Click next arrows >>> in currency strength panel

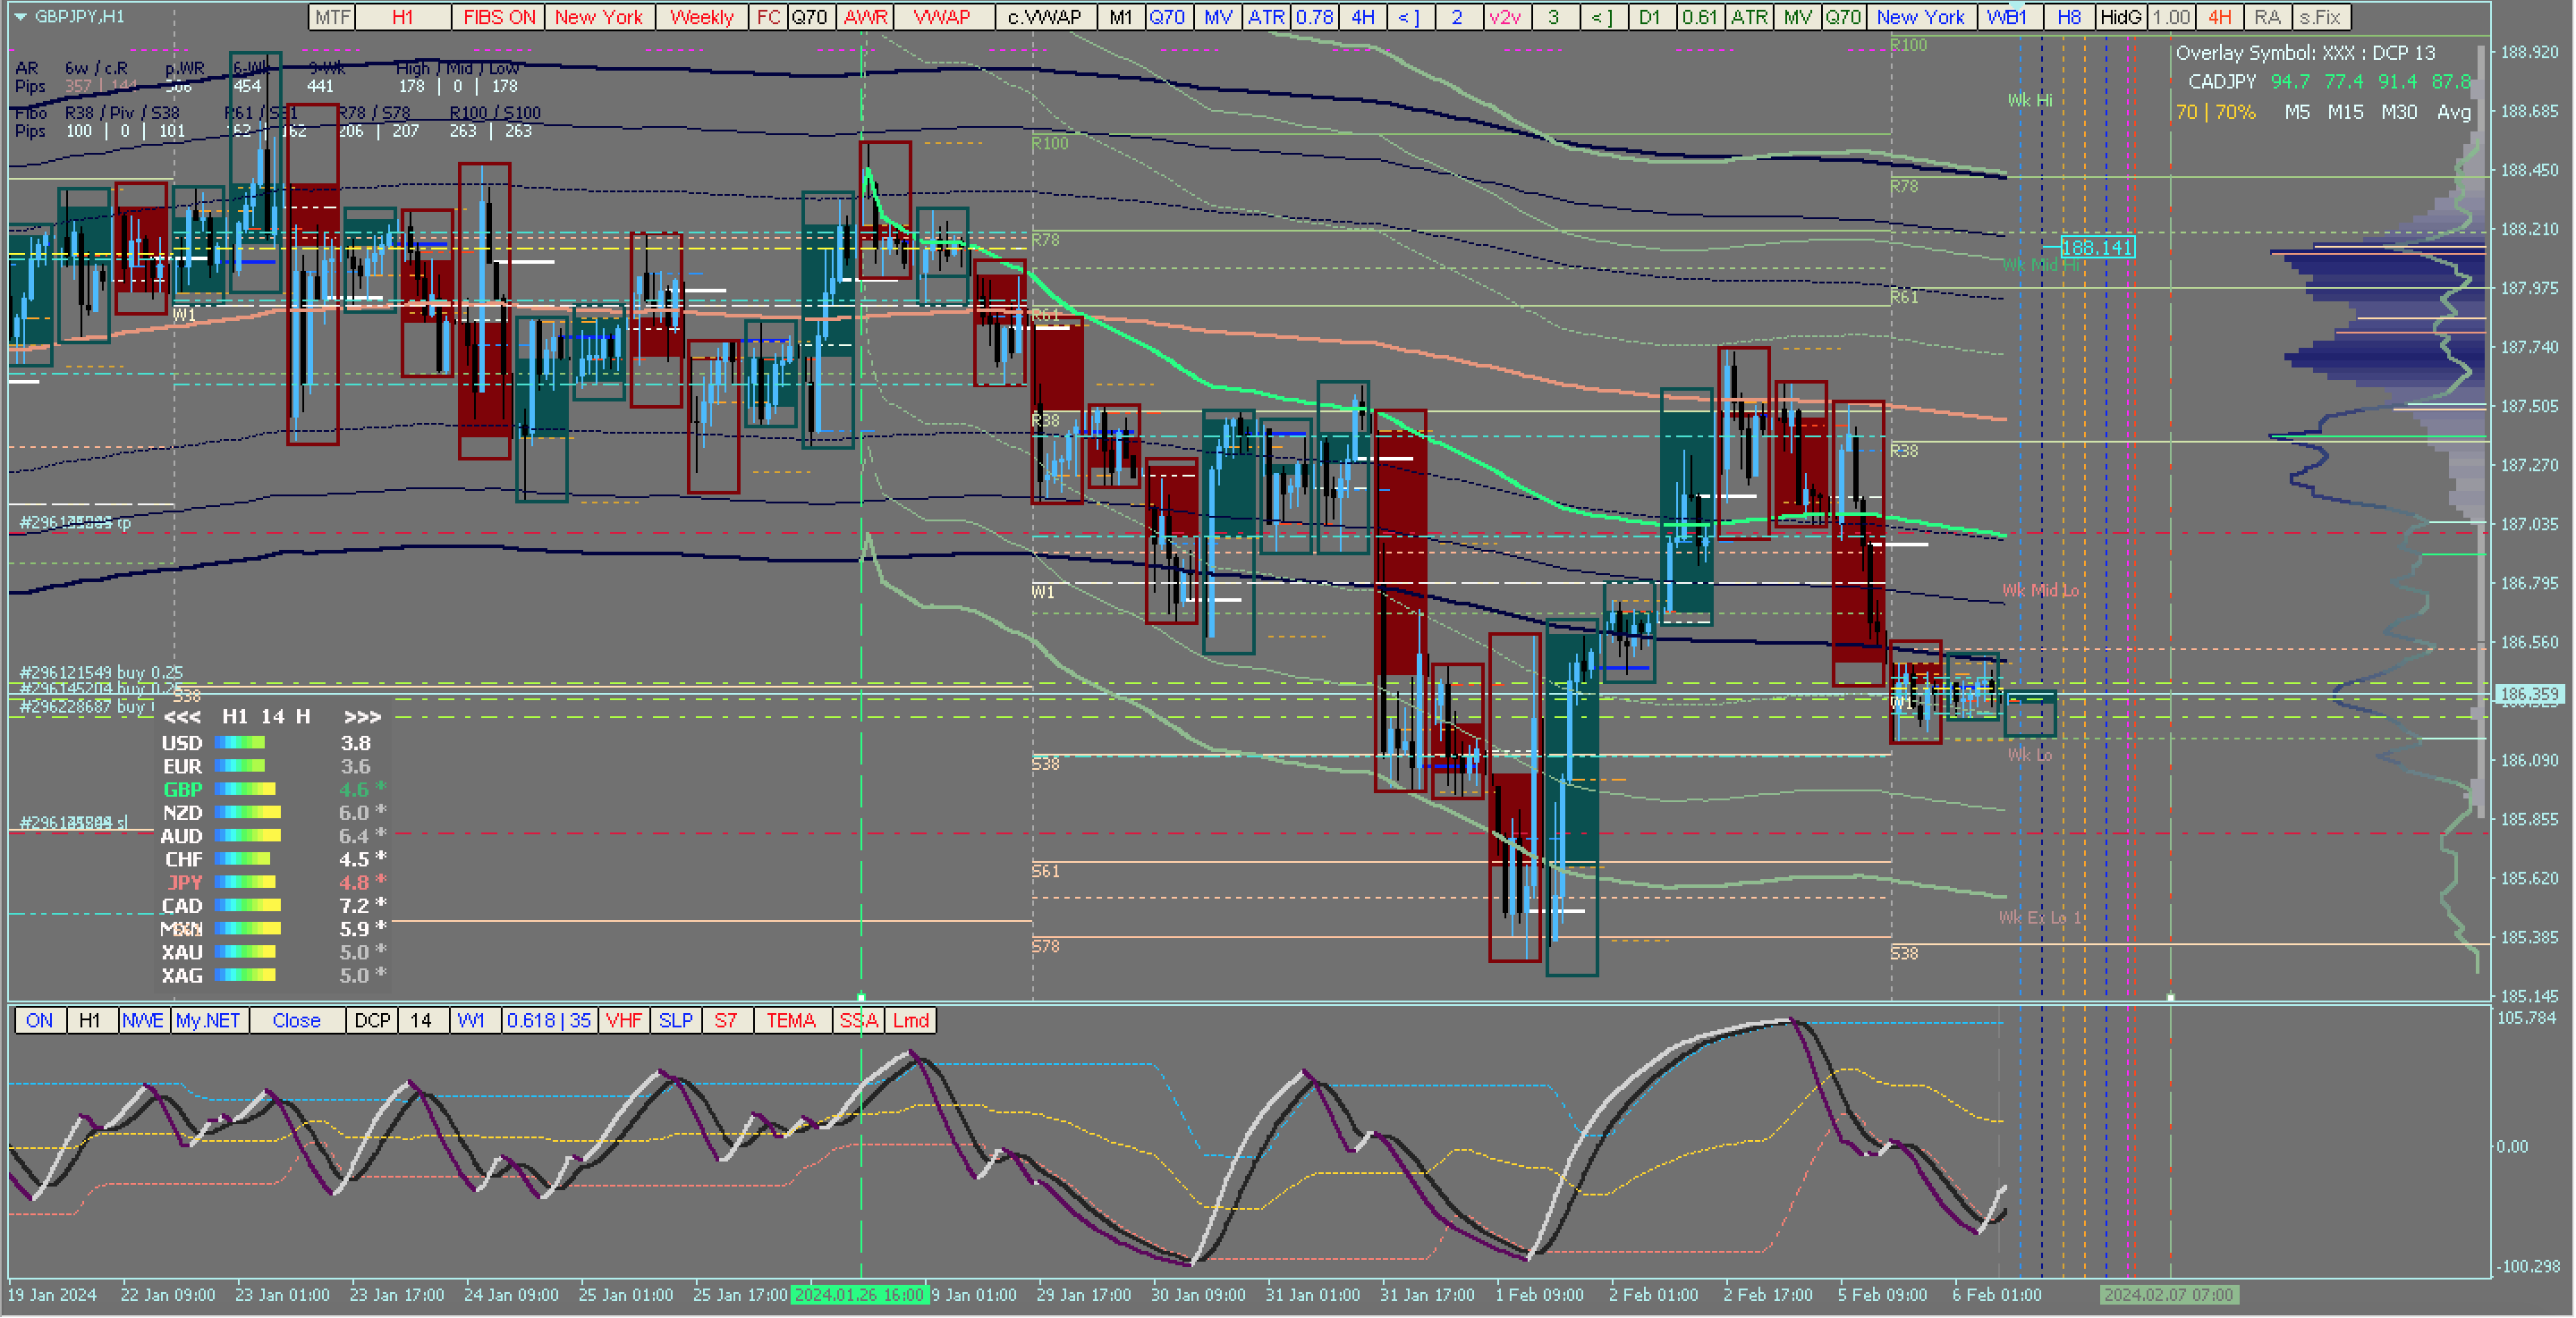pyautogui.click(x=362, y=717)
